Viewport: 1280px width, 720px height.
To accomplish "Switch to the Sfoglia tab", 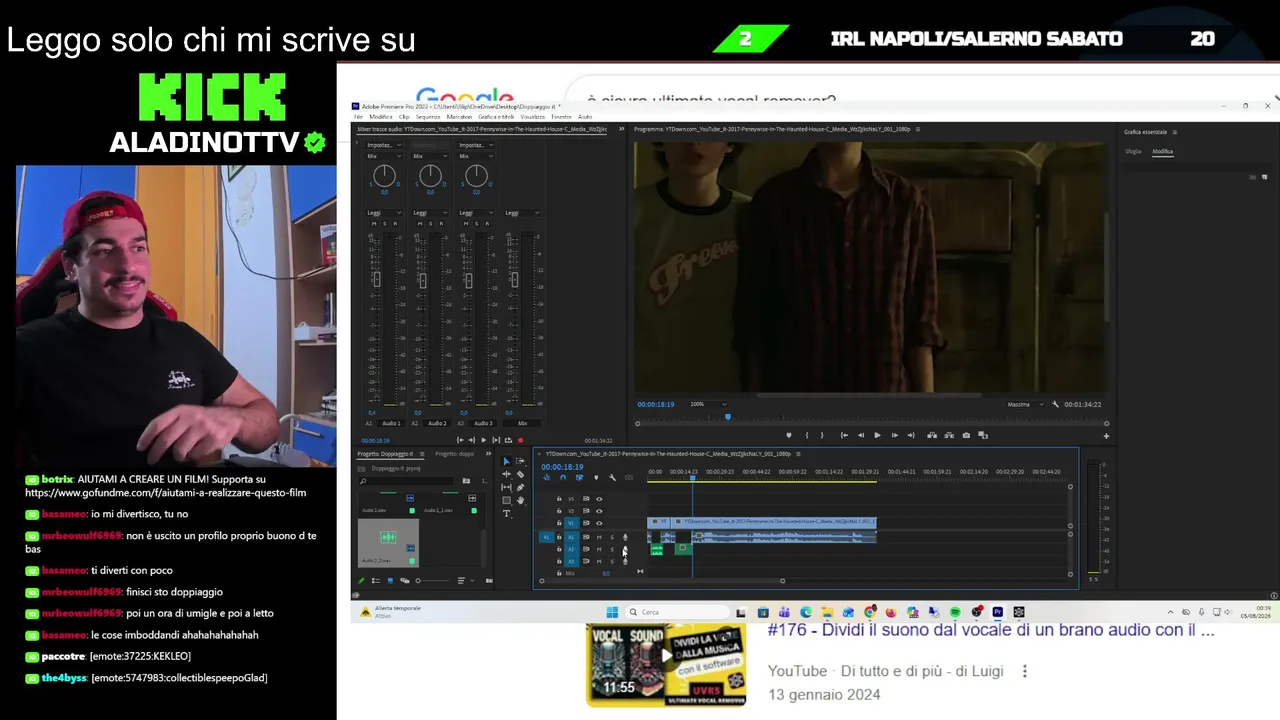I will point(1133,152).
